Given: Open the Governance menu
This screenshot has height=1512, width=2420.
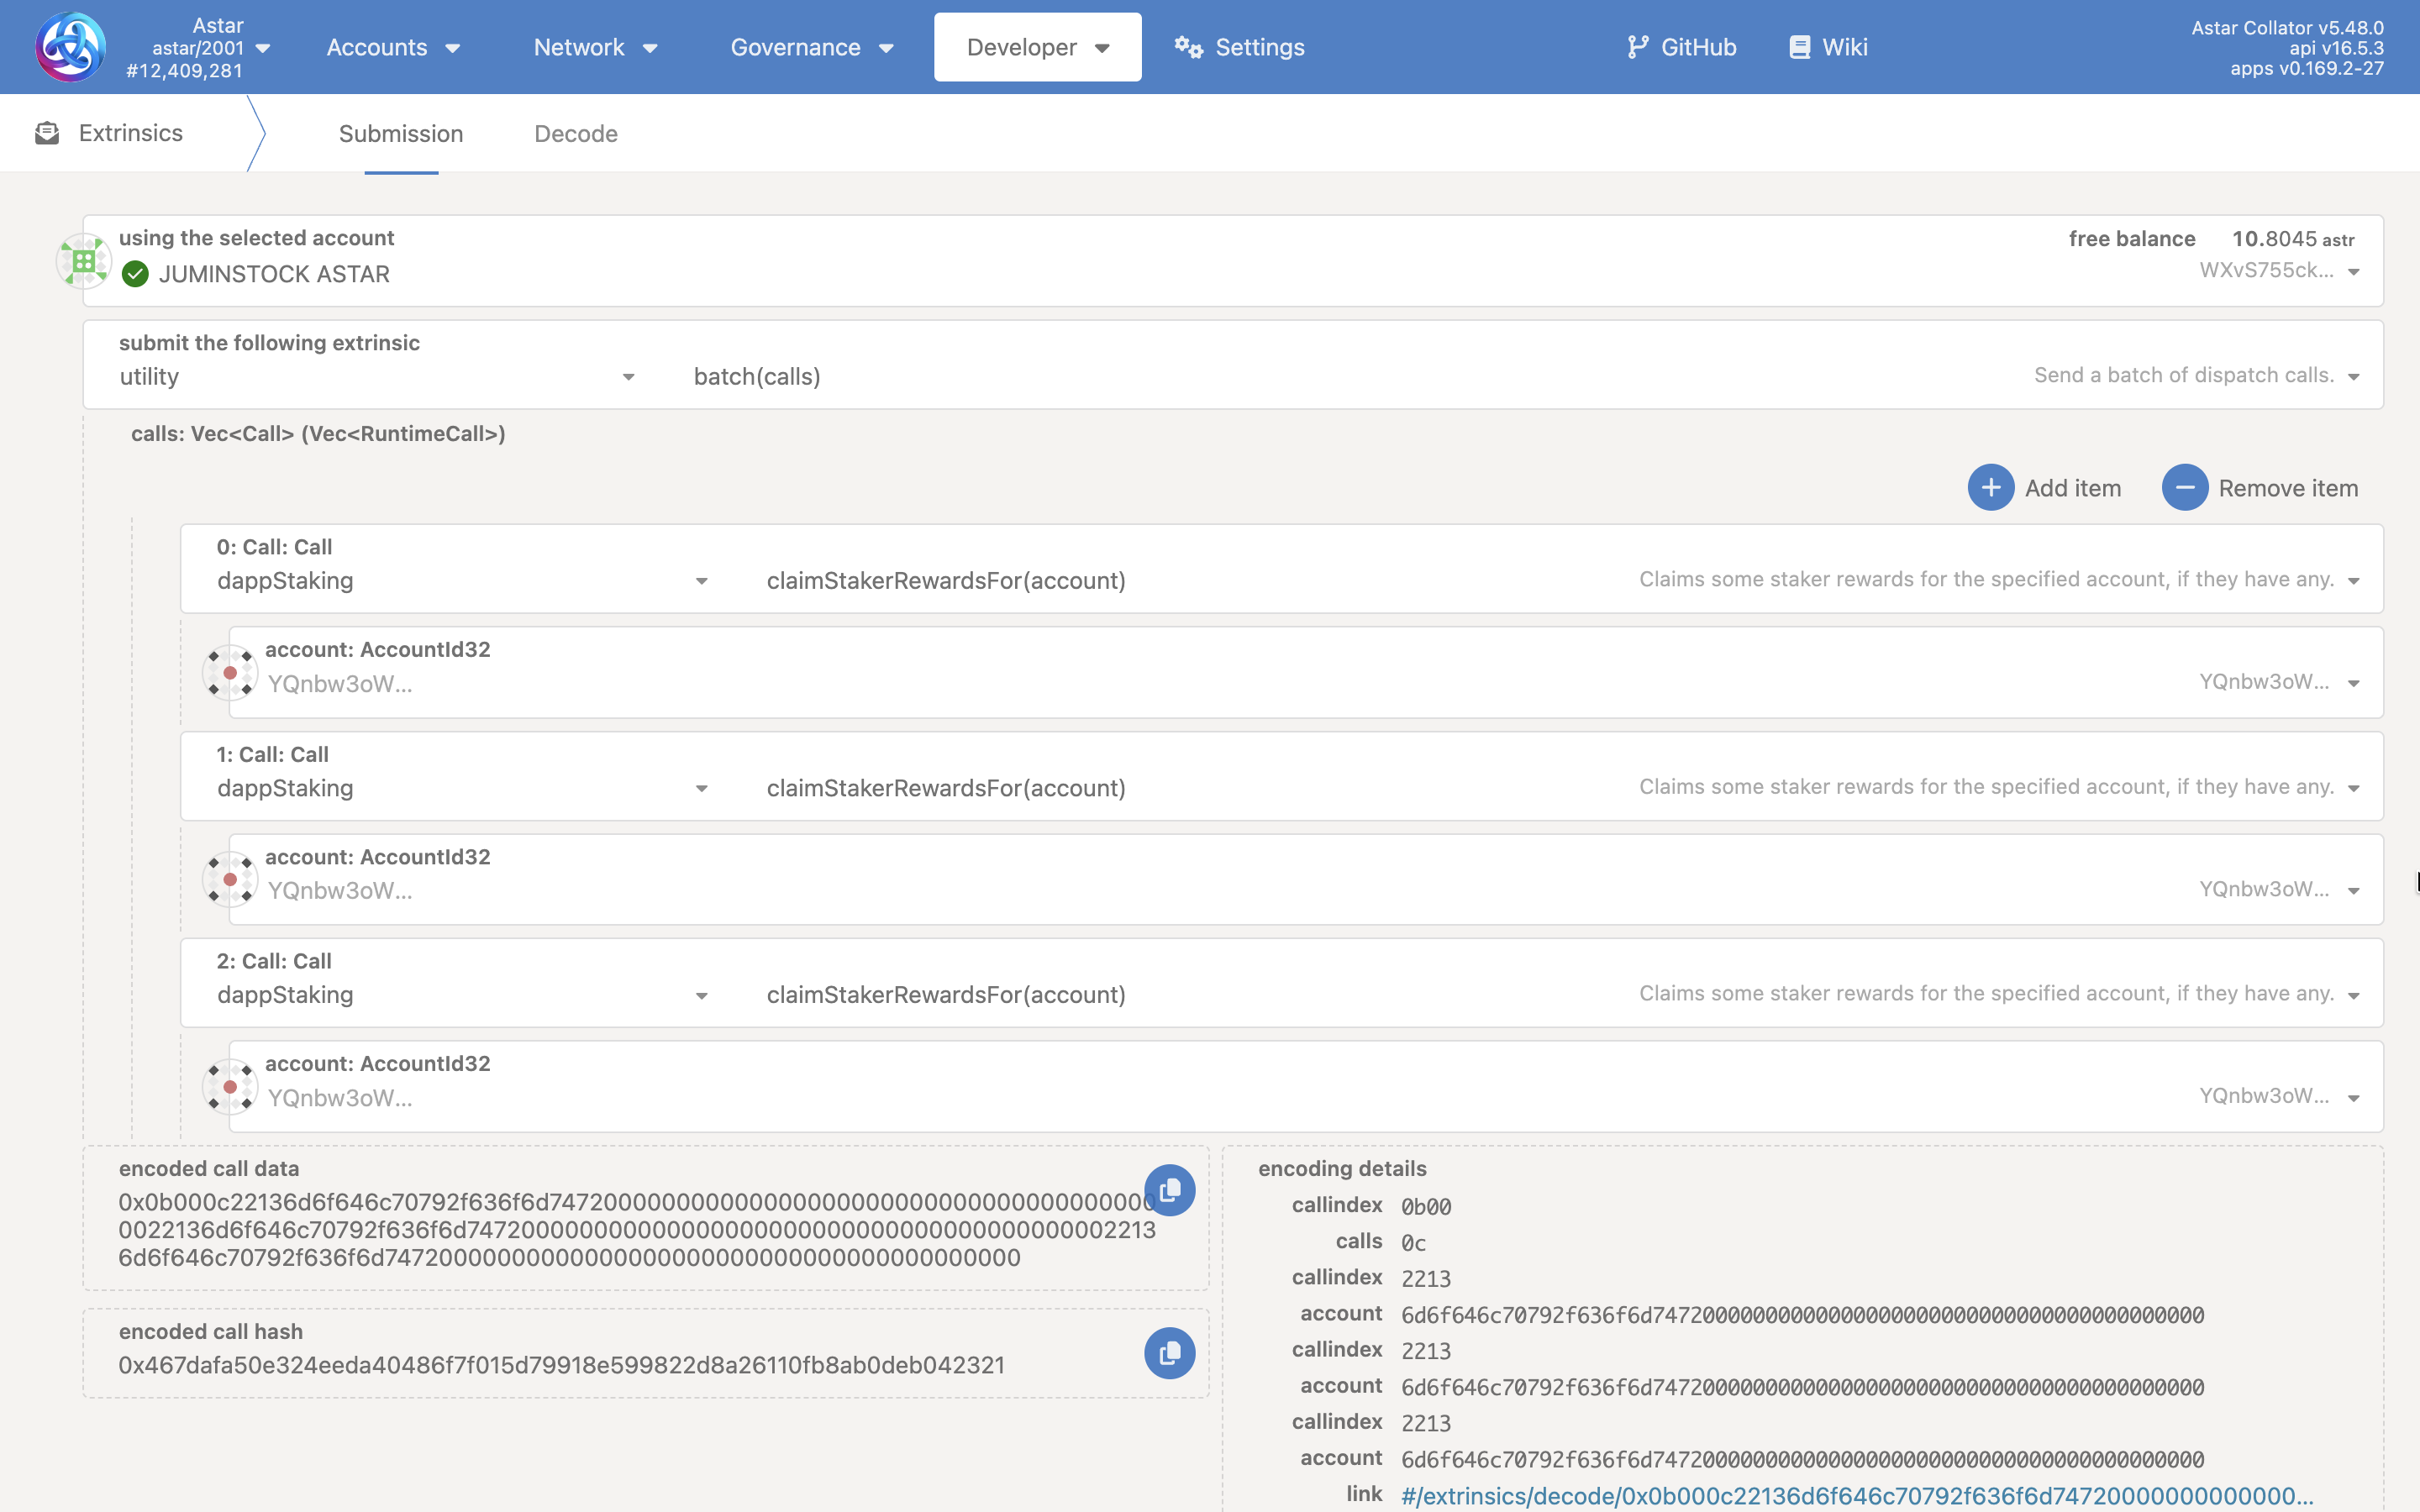Looking at the screenshot, I should pyautogui.click(x=811, y=47).
